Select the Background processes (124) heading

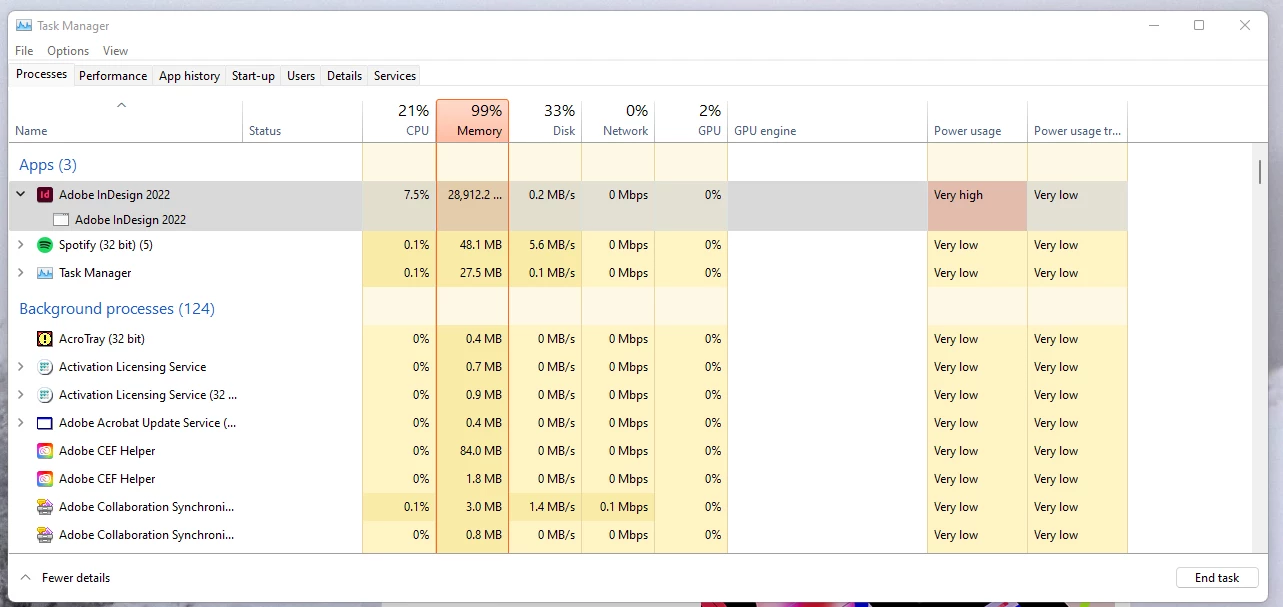pos(117,309)
